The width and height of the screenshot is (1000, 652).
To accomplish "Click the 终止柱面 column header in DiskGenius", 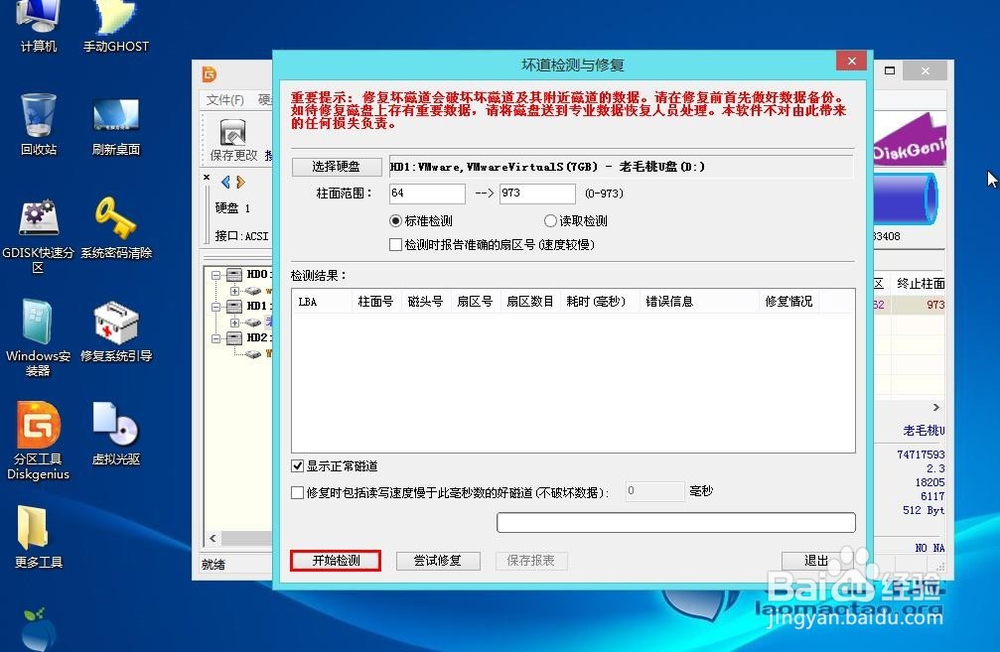I will point(919,284).
